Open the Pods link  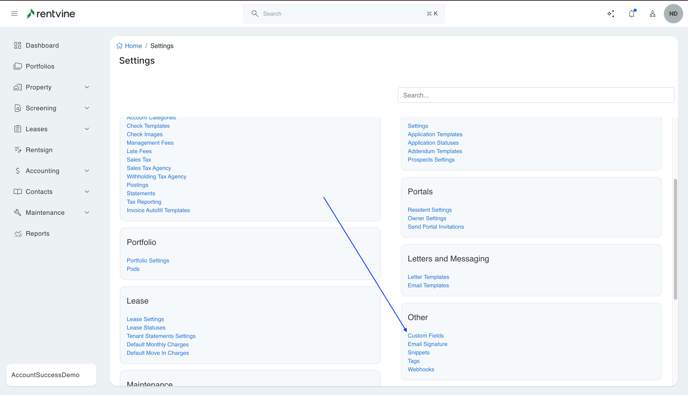coord(133,269)
